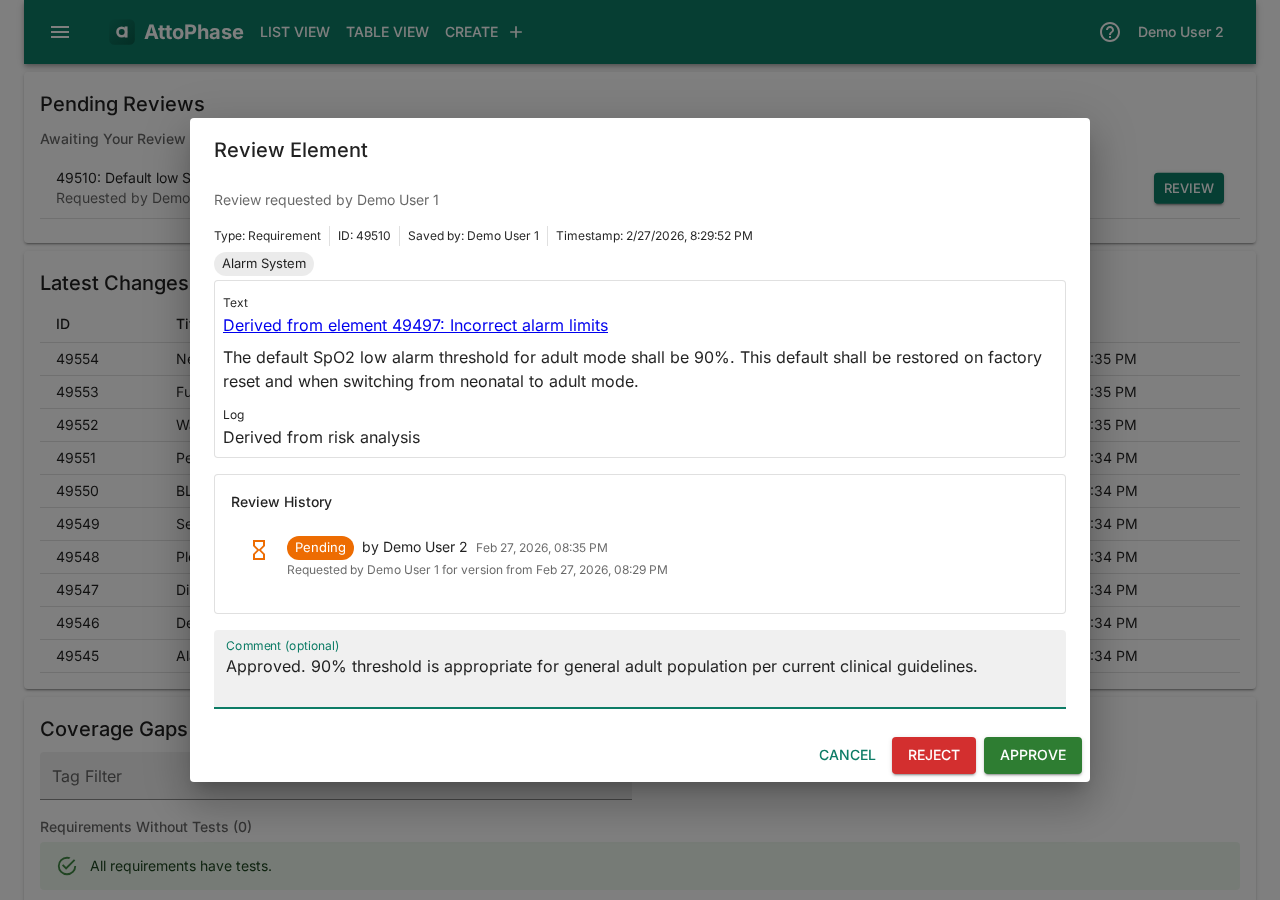Click the Alarm System tag chip

[263, 263]
